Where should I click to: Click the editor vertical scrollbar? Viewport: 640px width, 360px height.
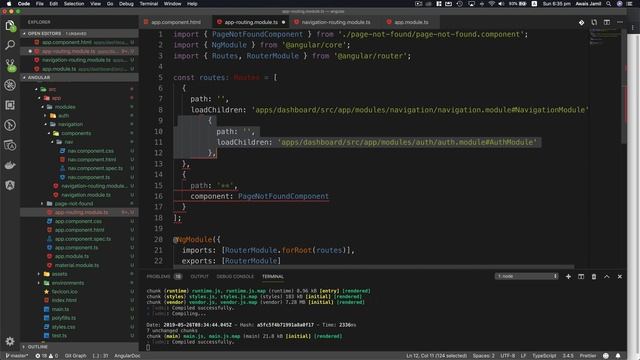(624, 86)
